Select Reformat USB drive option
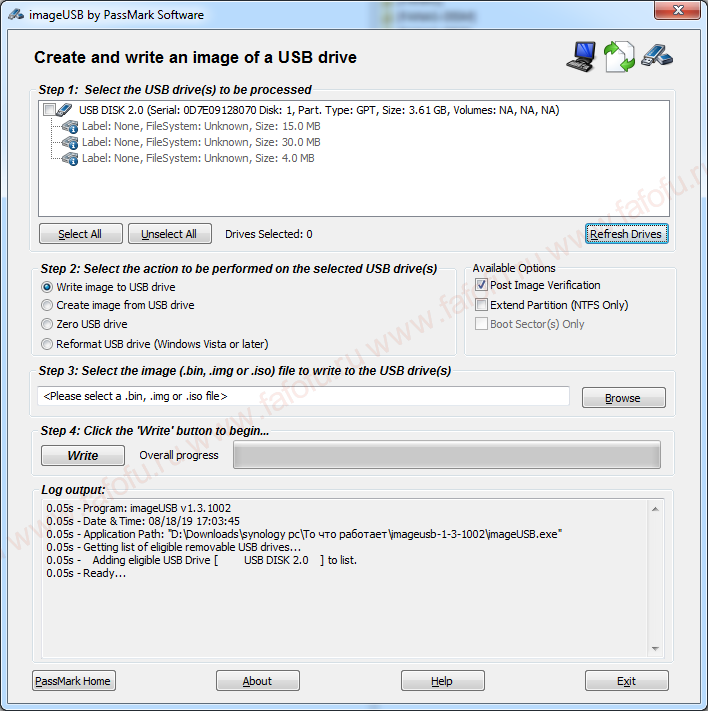Image resolution: width=708 pixels, height=711 pixels. [x=47, y=344]
